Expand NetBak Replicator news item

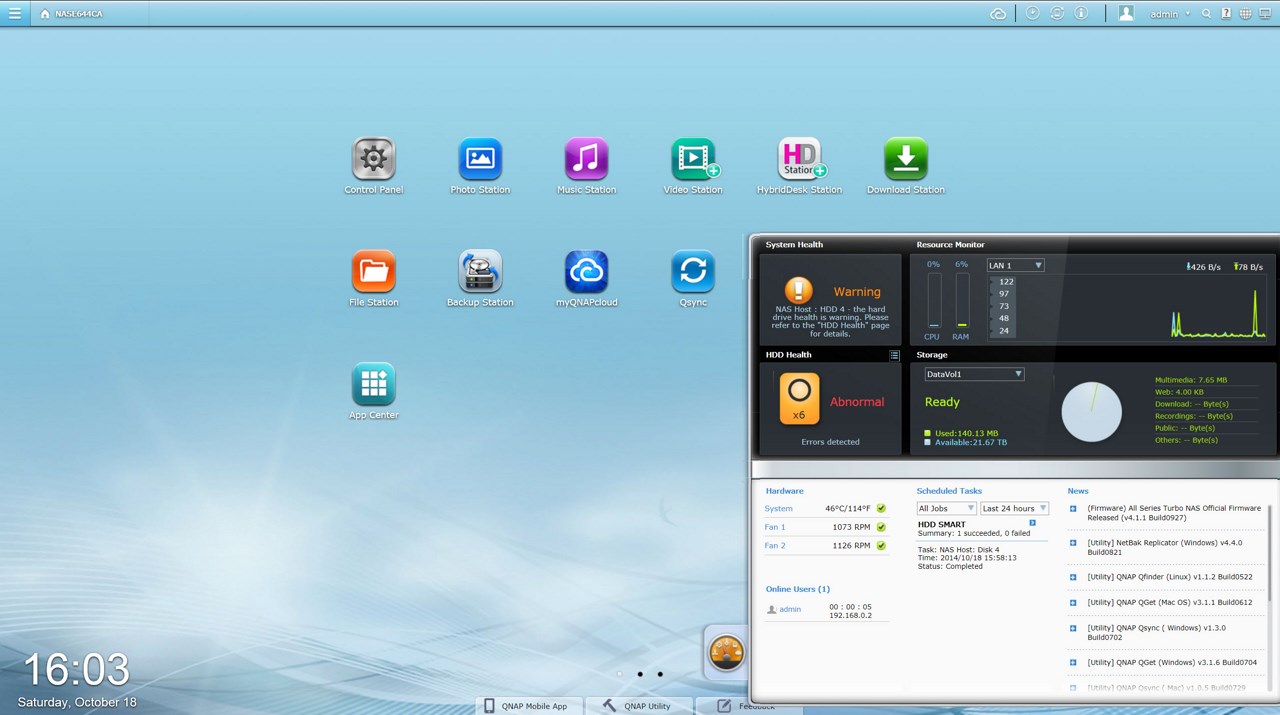[x=1073, y=543]
